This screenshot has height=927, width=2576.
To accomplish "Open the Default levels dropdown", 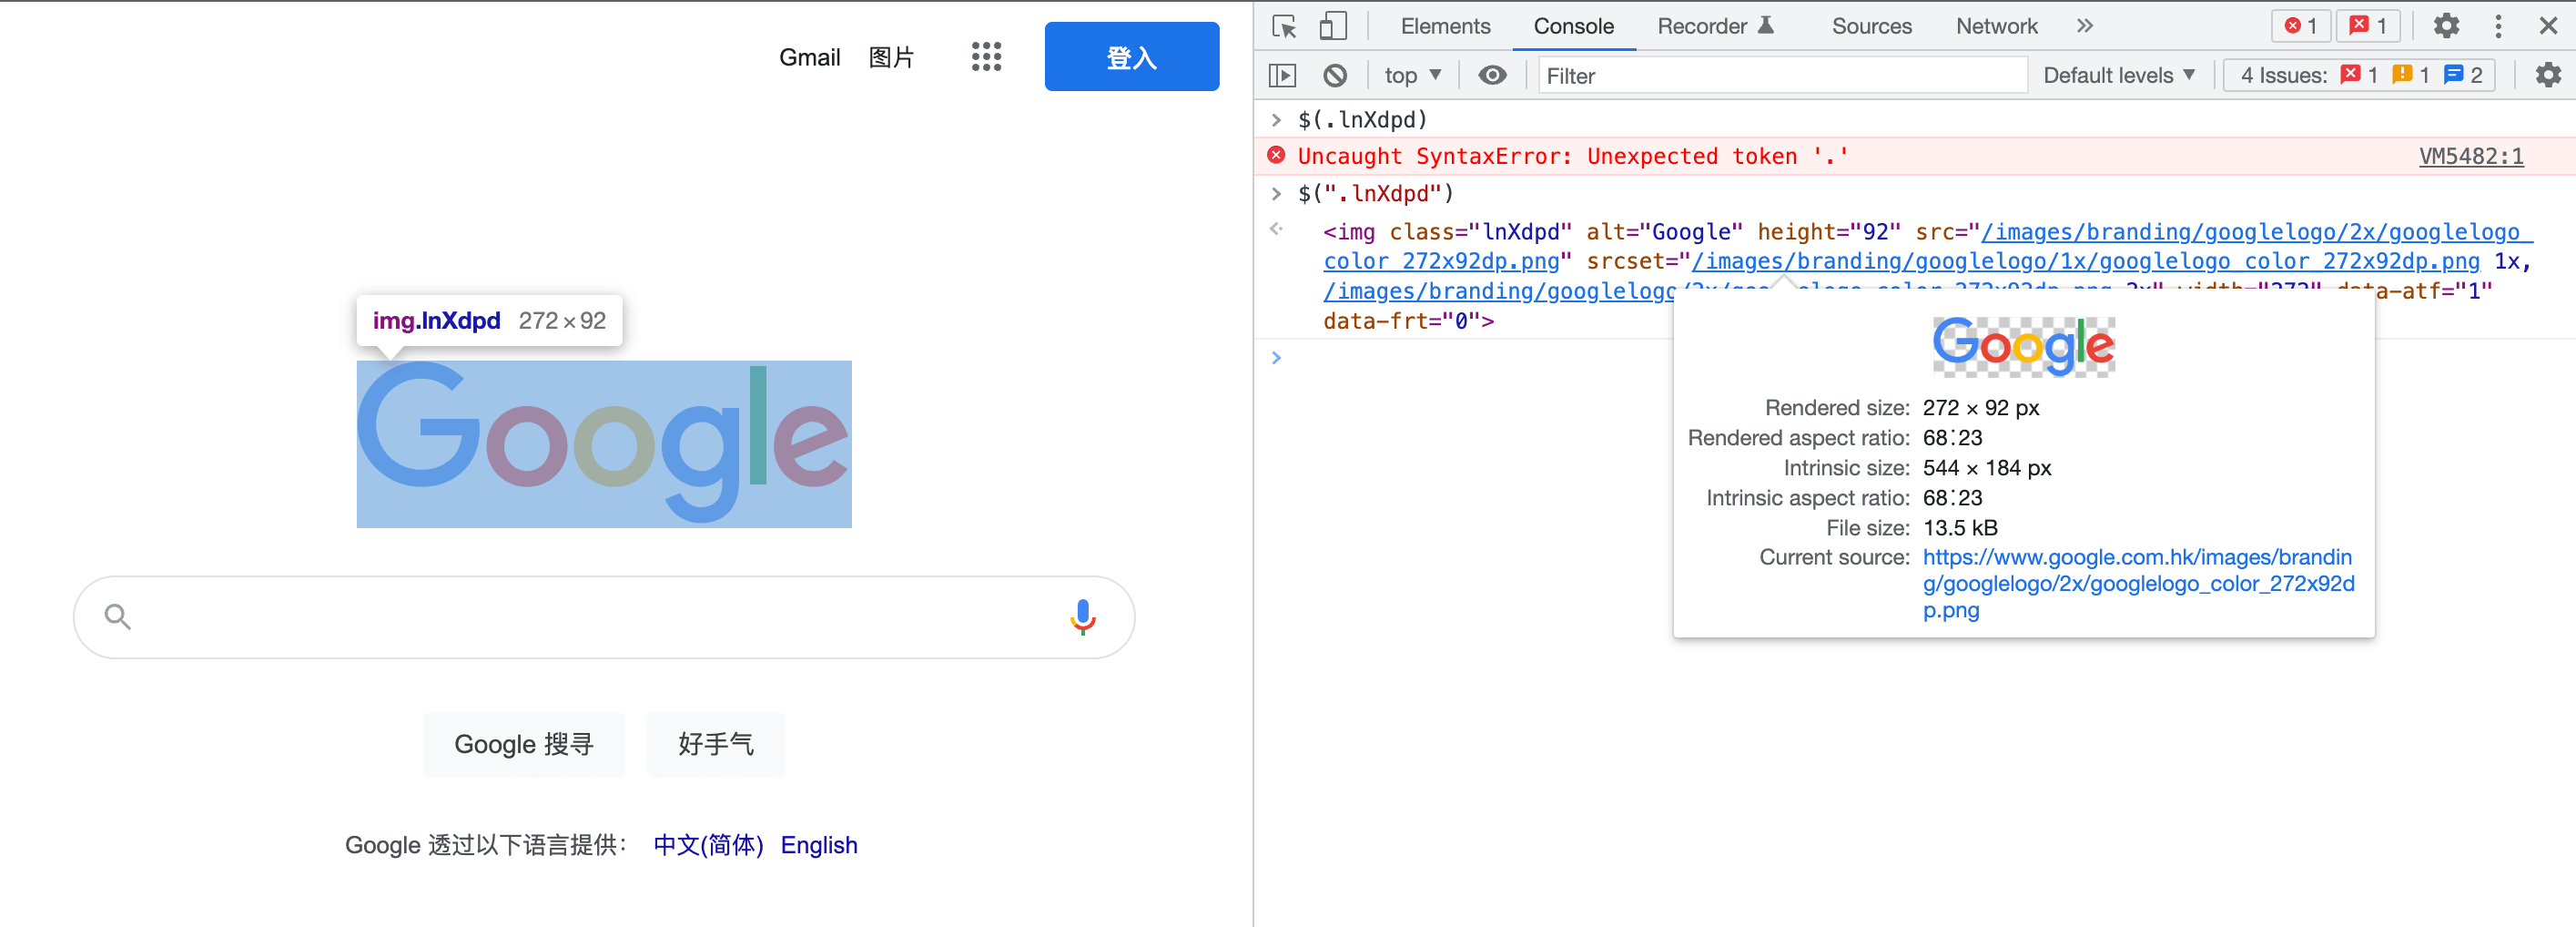I will [x=2118, y=75].
